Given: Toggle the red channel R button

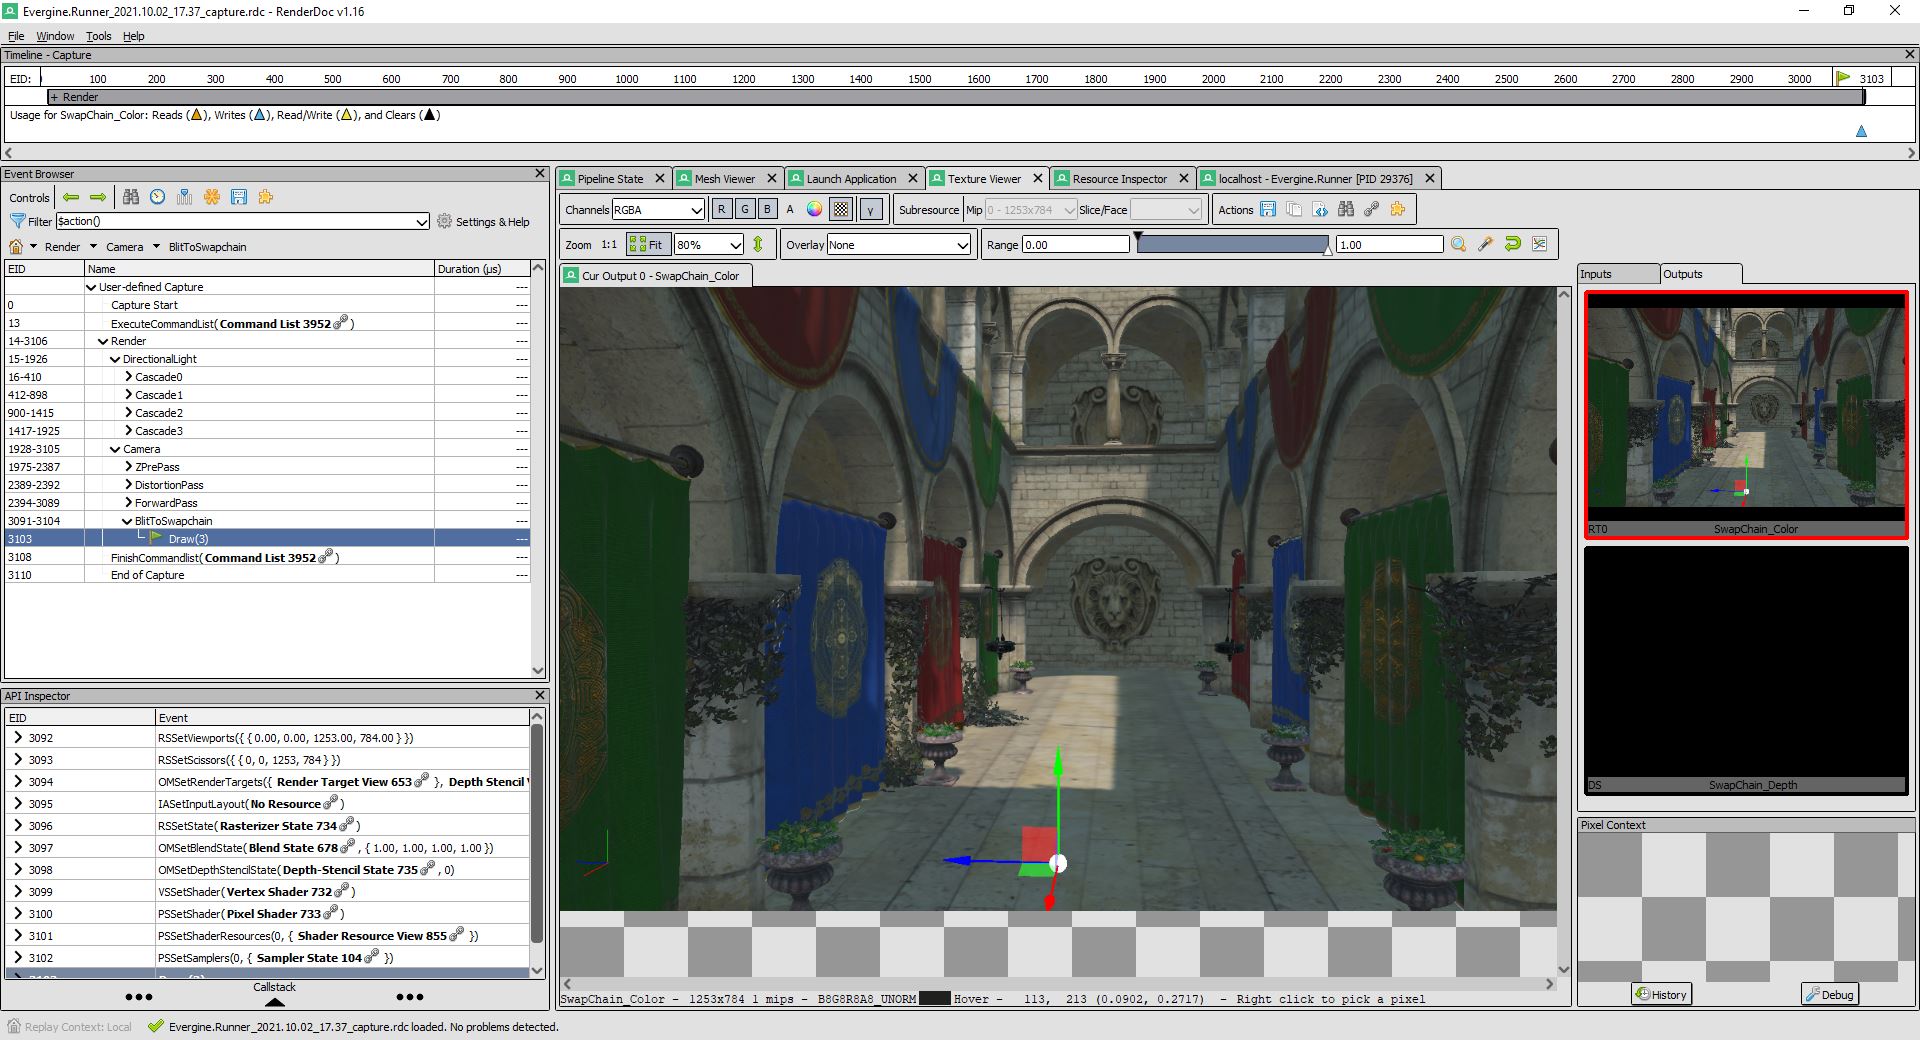Looking at the screenshot, I should coord(721,209).
